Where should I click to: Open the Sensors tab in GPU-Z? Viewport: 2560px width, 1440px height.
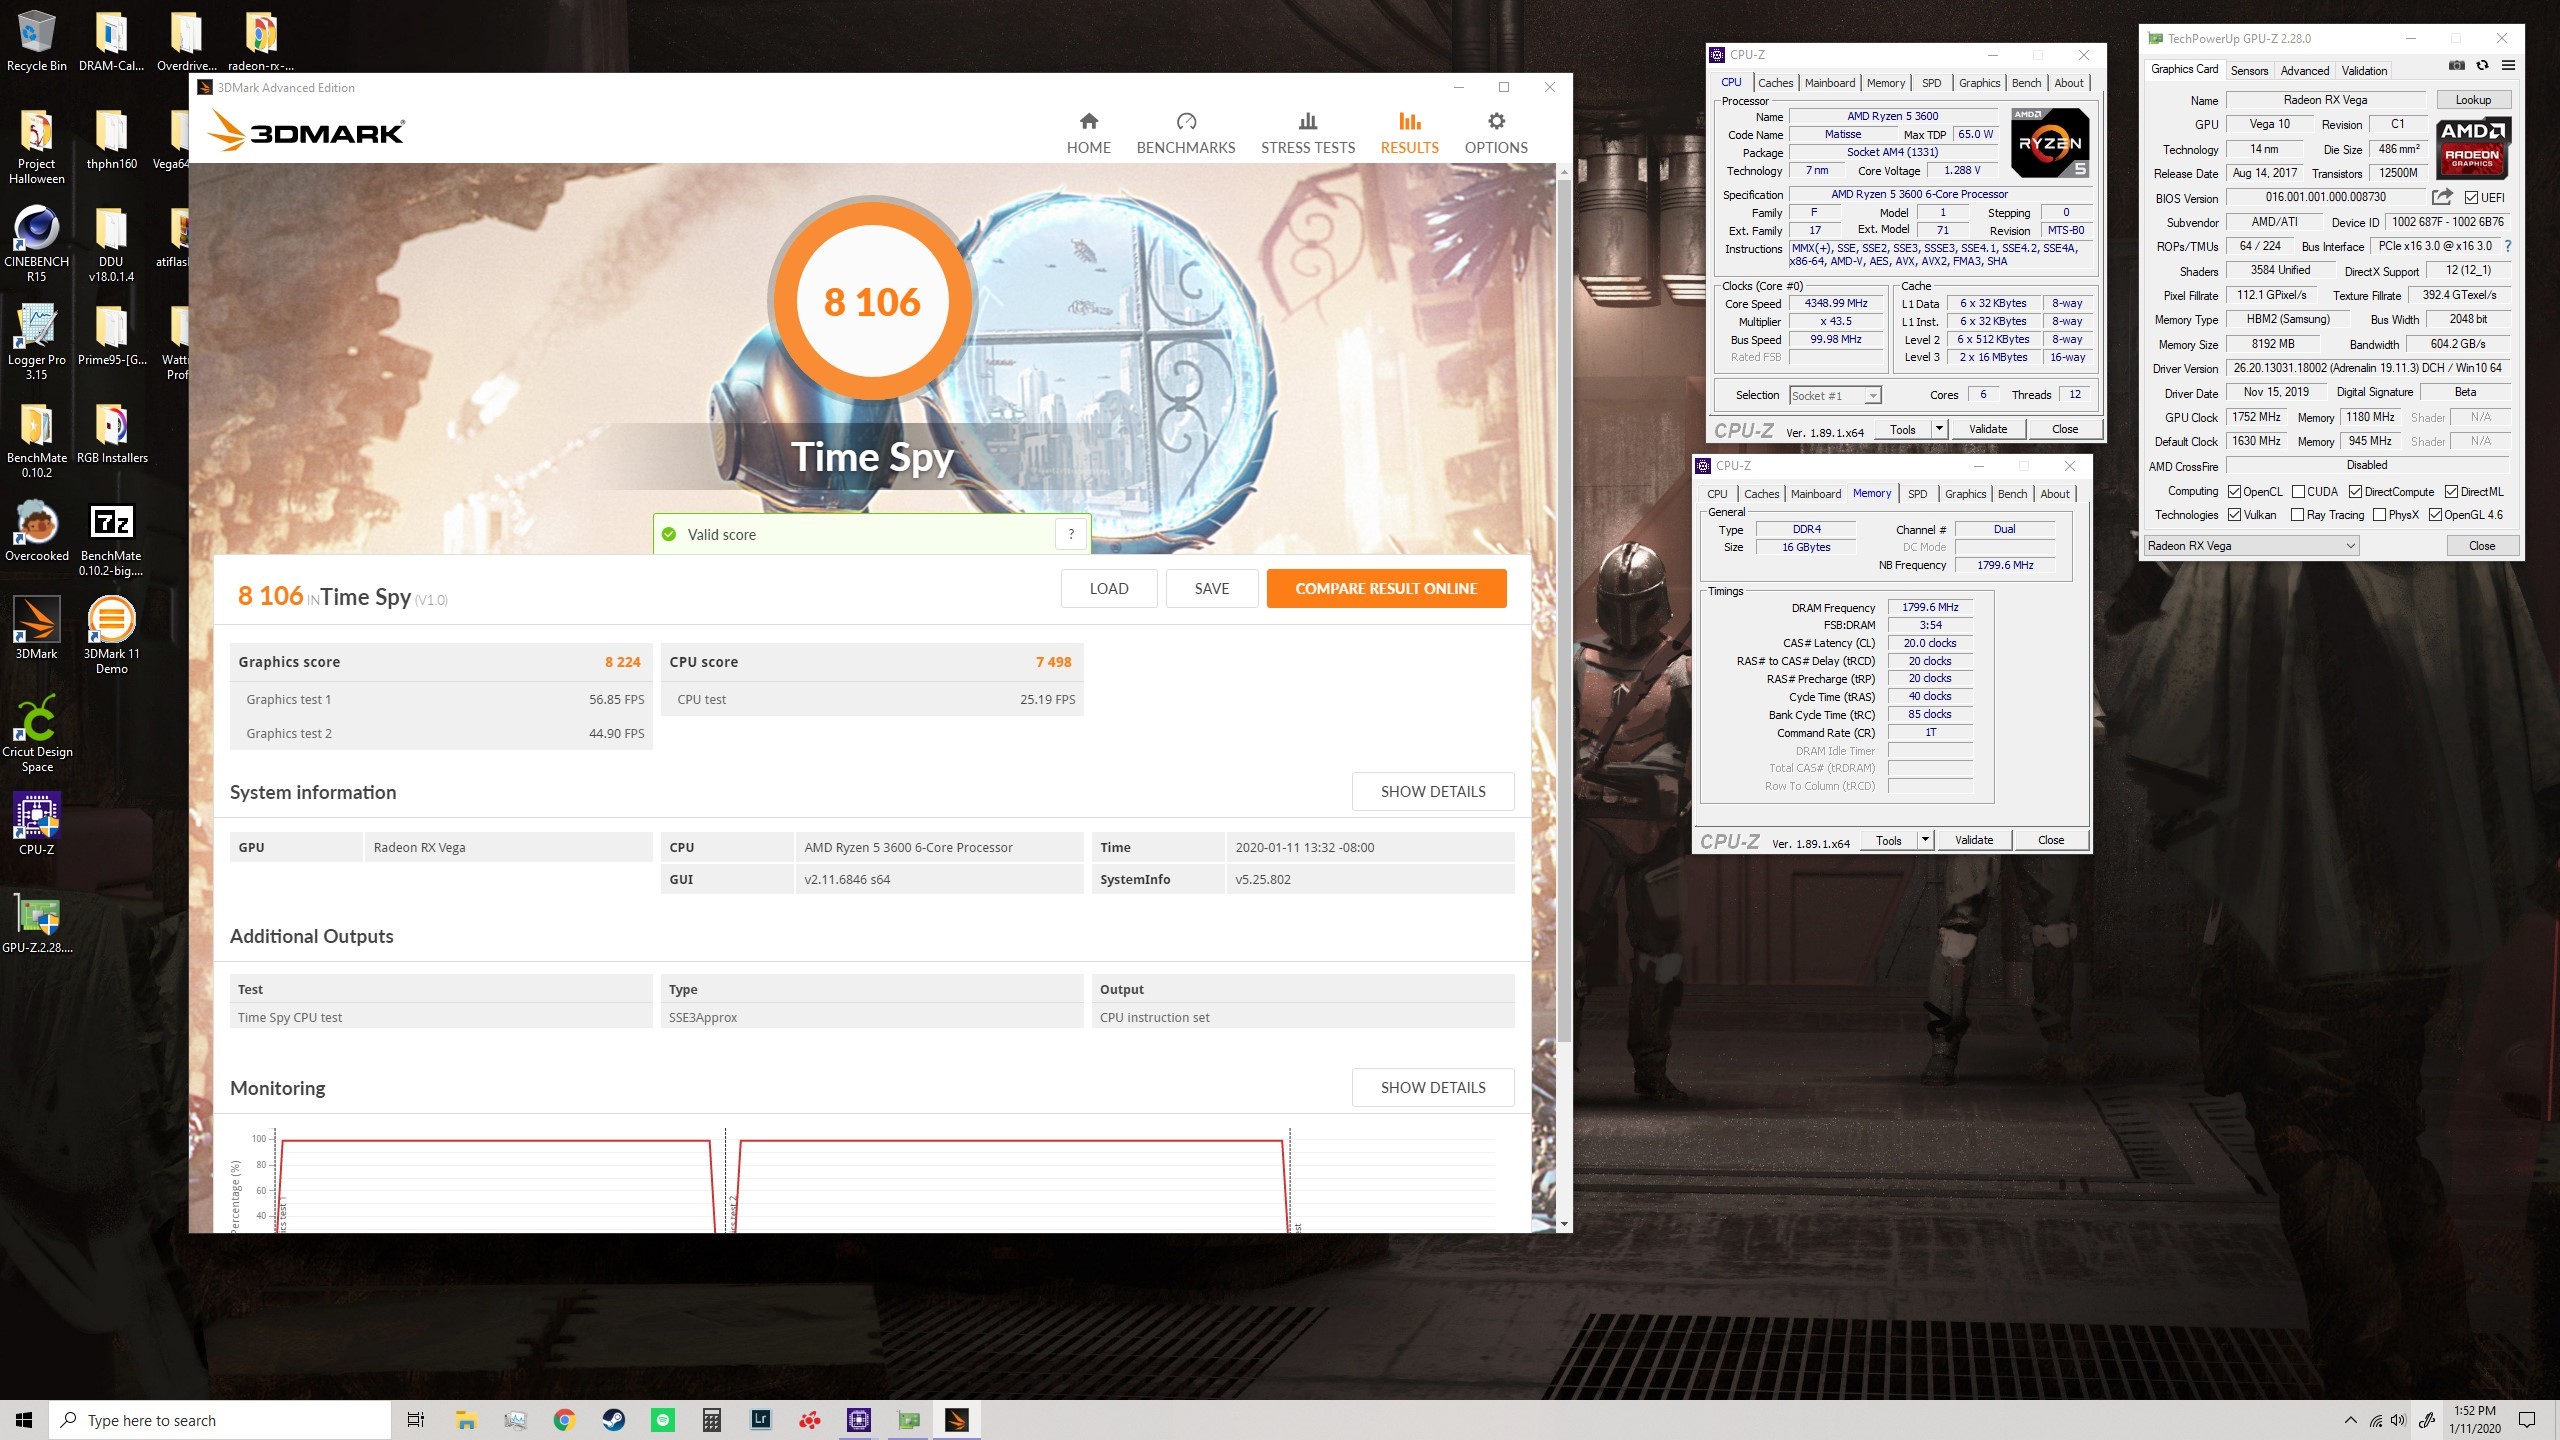2249,70
